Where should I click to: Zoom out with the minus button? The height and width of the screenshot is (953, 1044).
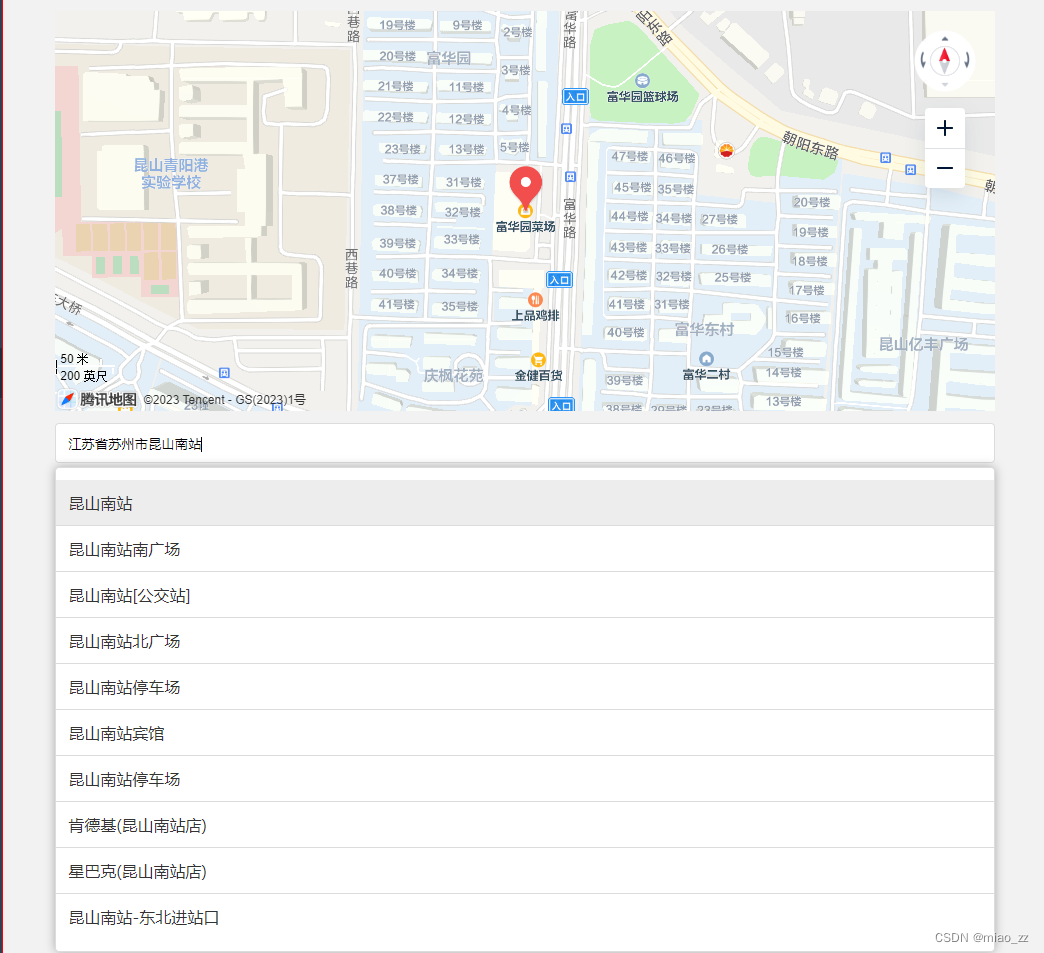[x=944, y=168]
